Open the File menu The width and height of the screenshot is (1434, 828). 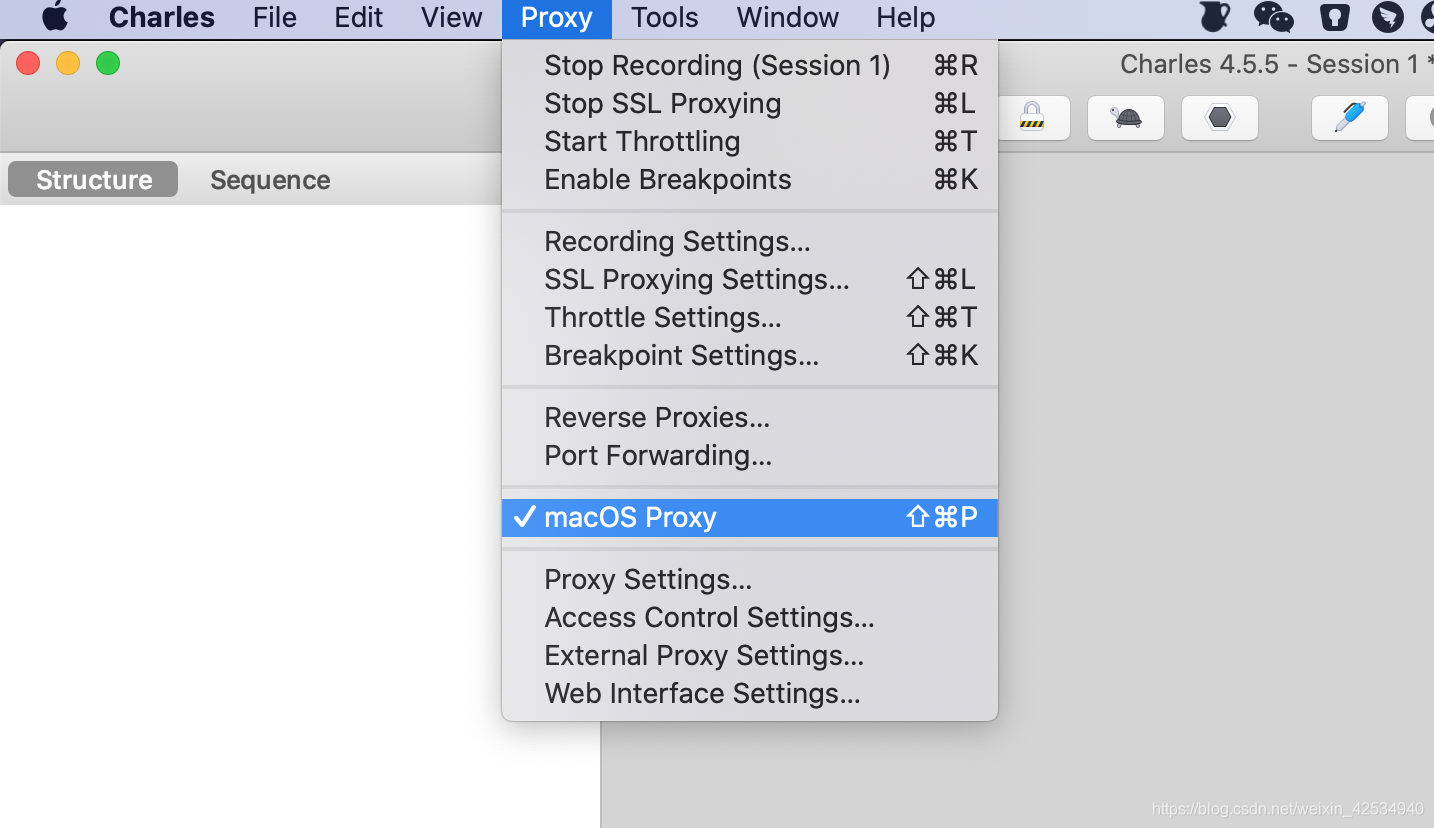(x=274, y=17)
